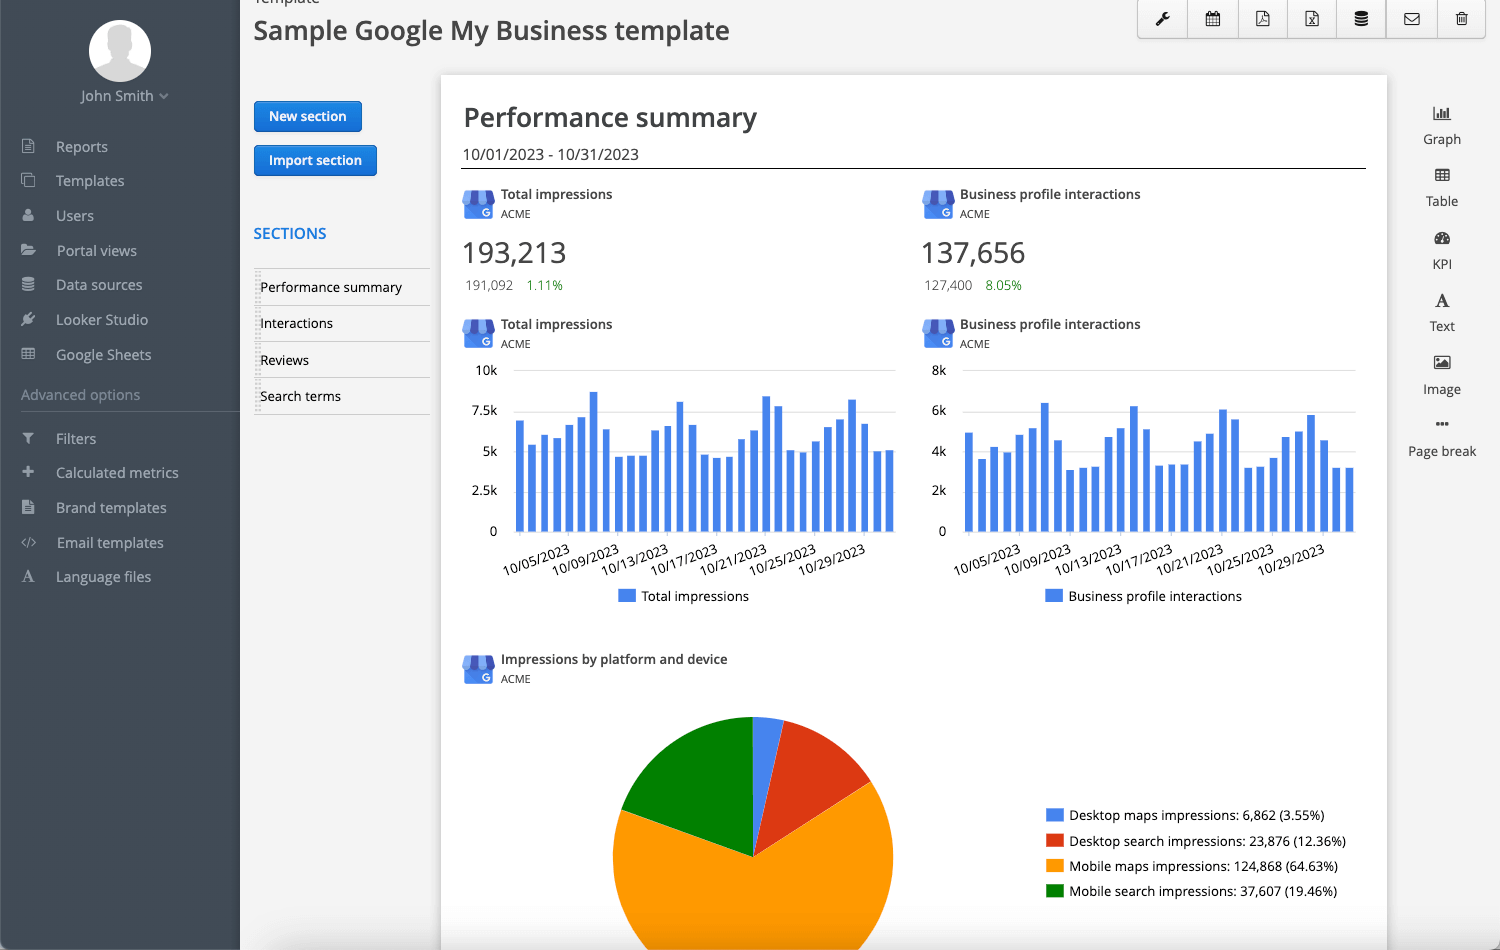Export template as Excel icon

[1312, 19]
